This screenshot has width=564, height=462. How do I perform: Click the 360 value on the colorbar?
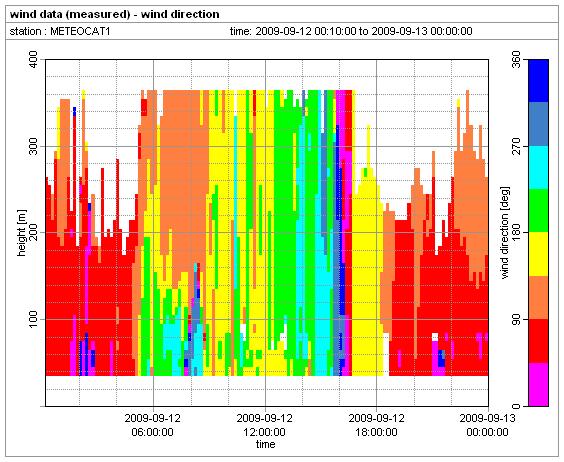coord(517,60)
